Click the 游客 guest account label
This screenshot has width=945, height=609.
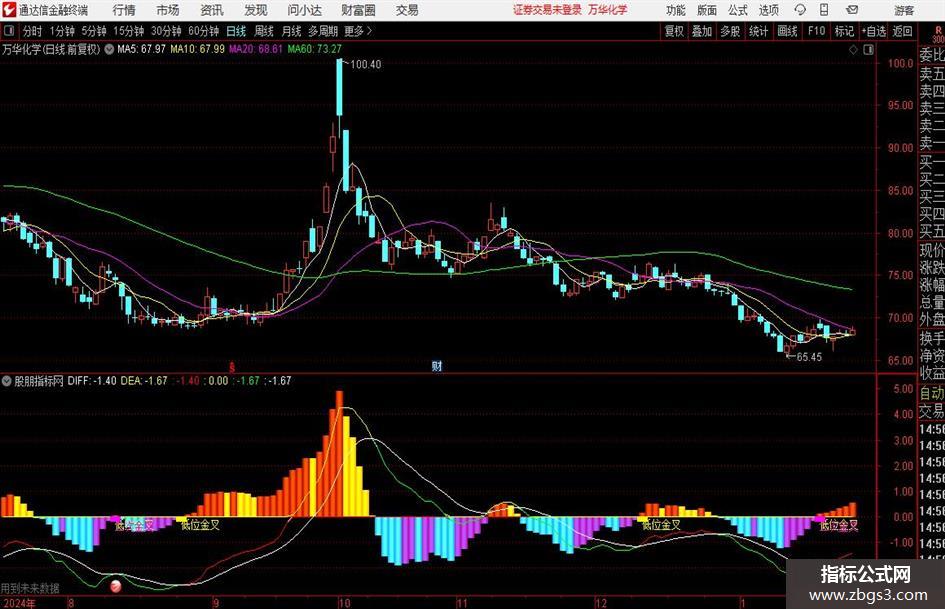[904, 10]
